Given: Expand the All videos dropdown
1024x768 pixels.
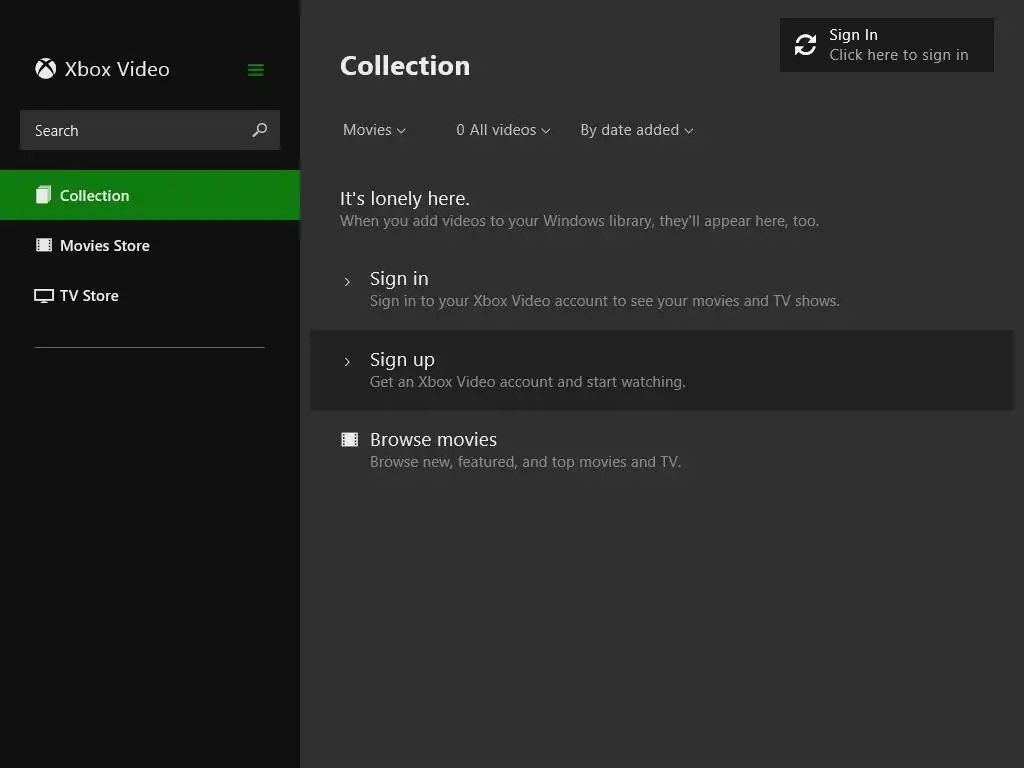Looking at the screenshot, I should pyautogui.click(x=503, y=130).
